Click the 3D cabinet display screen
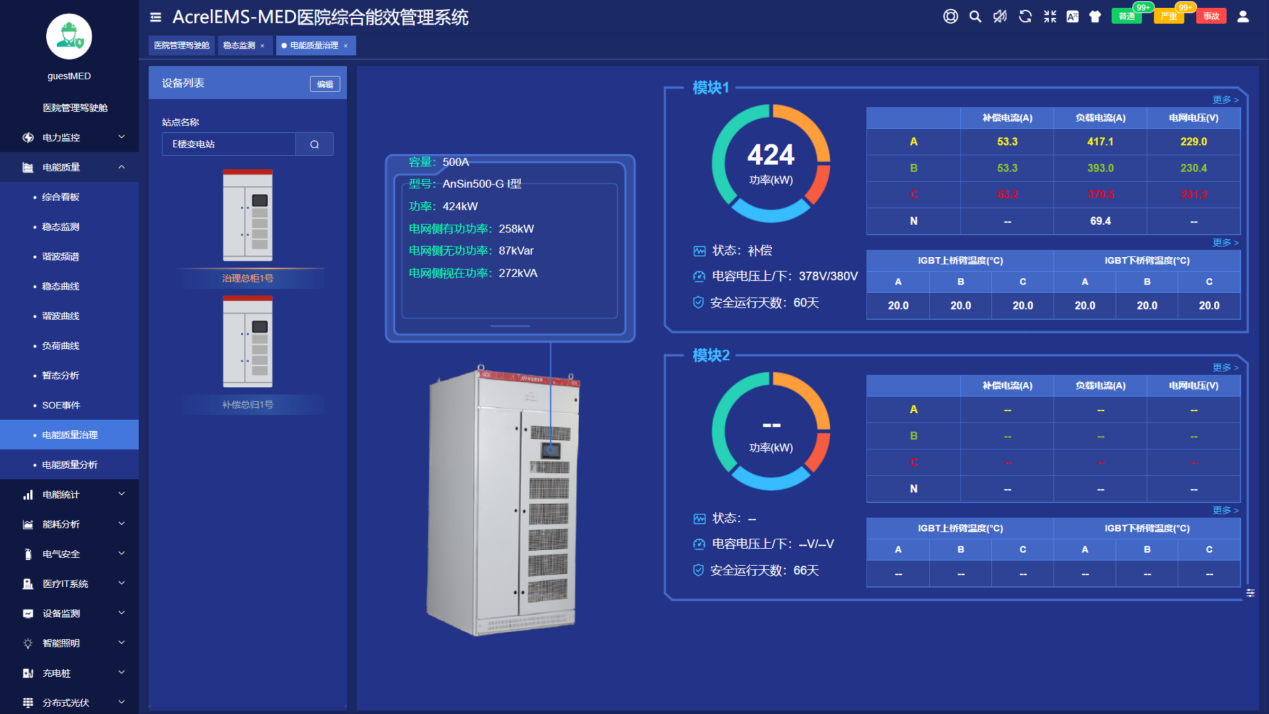Image resolution: width=1269 pixels, height=714 pixels. [549, 450]
